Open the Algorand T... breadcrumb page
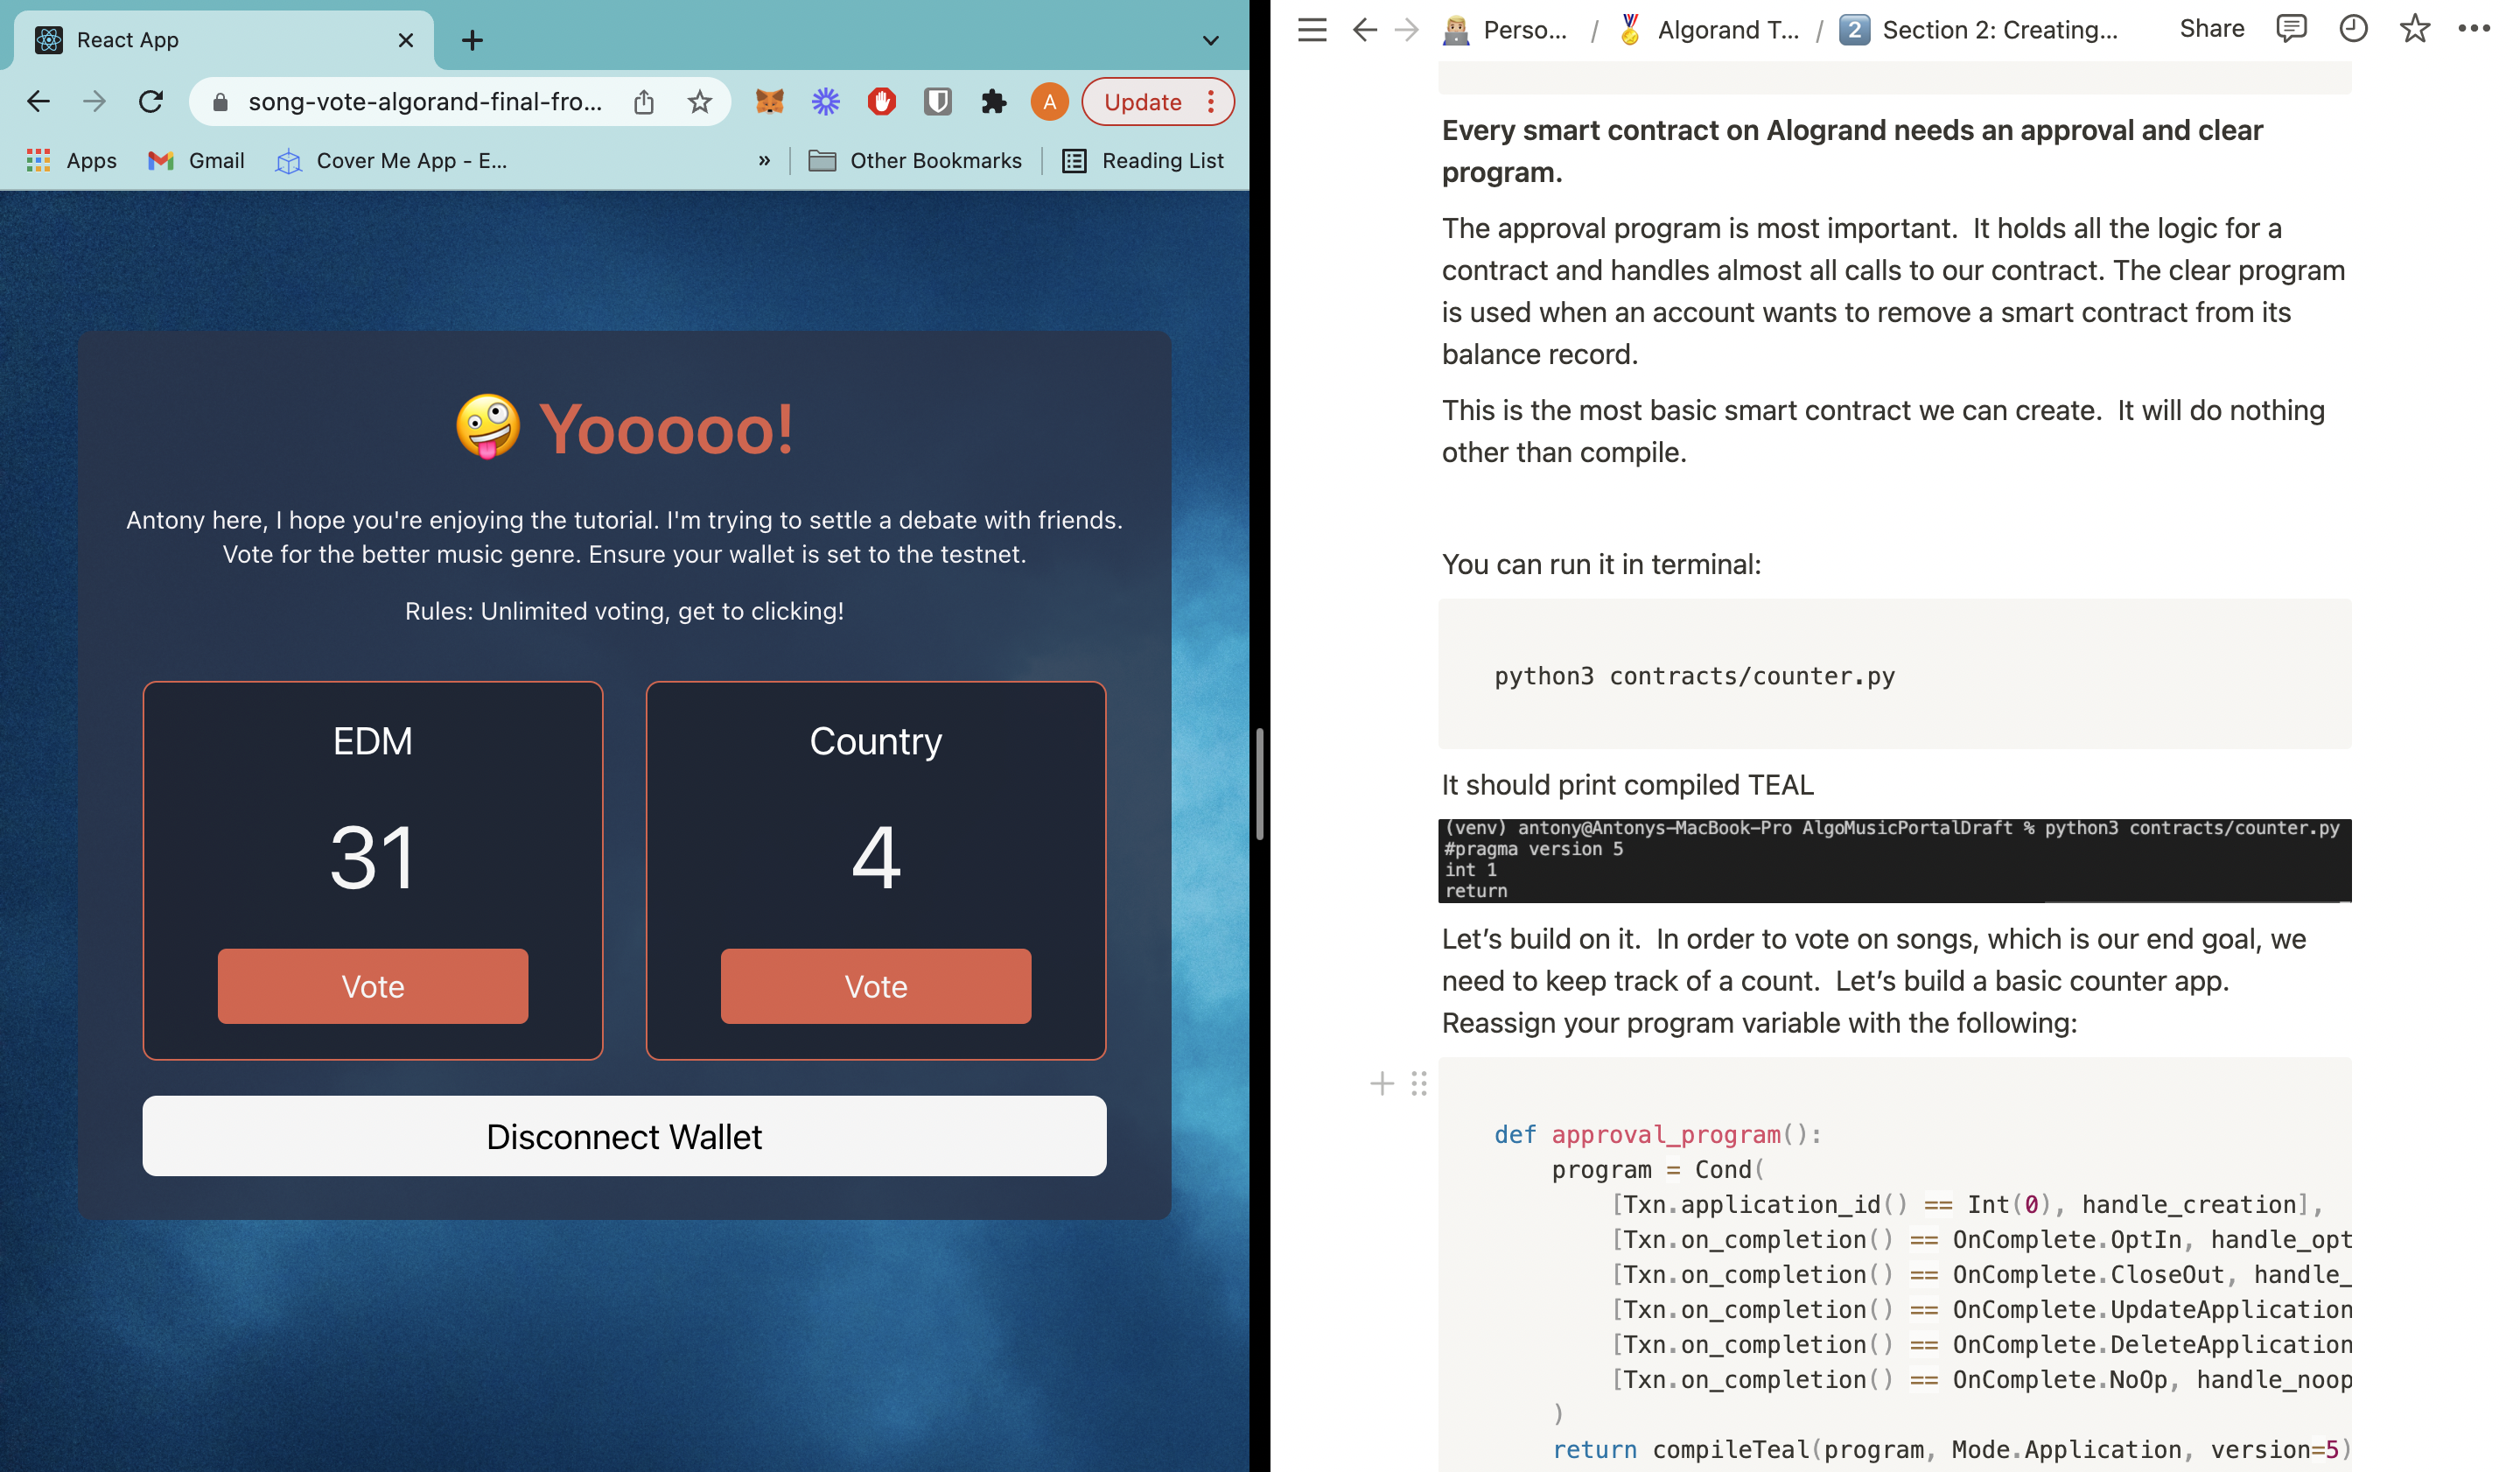Image resolution: width=2520 pixels, height=1472 pixels. click(1709, 30)
